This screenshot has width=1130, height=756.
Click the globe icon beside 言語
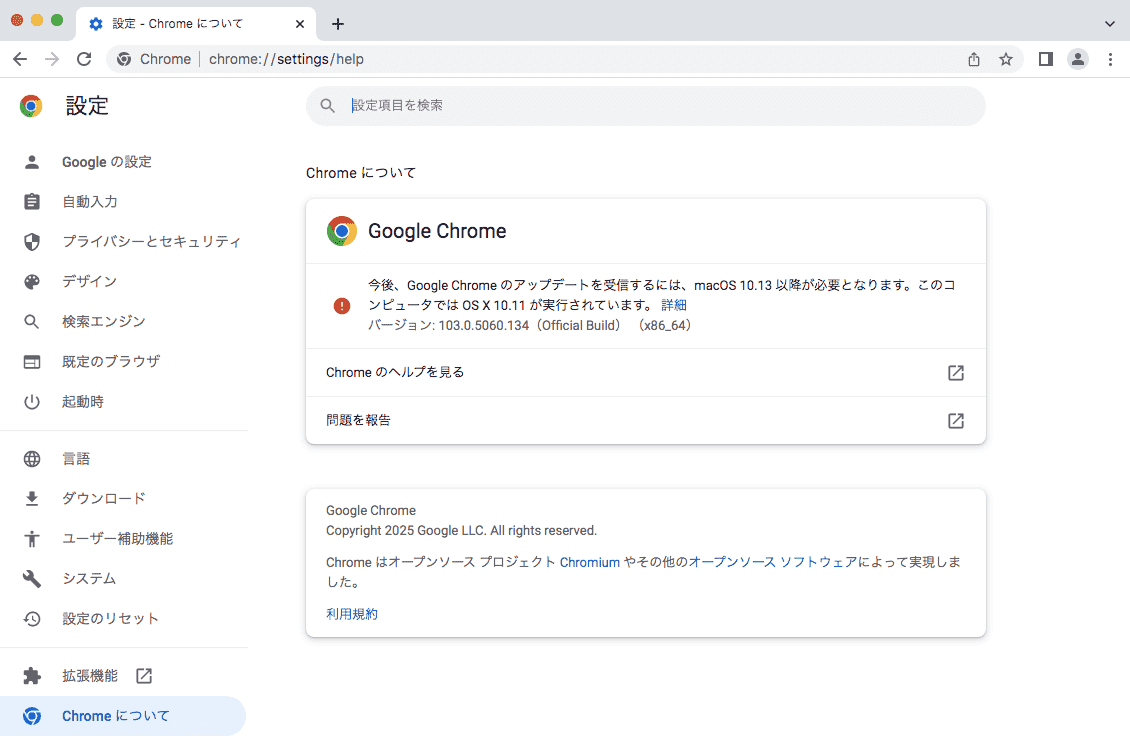pyautogui.click(x=32, y=459)
